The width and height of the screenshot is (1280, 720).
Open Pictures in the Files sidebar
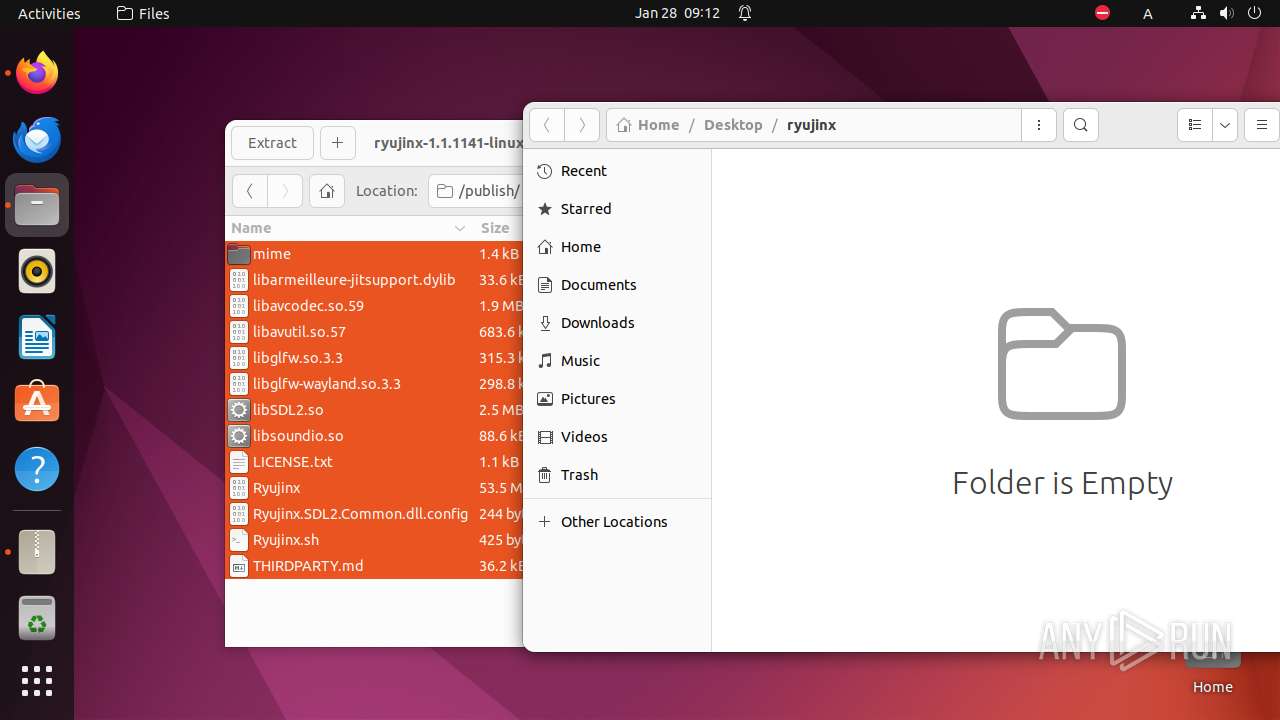[618, 399]
